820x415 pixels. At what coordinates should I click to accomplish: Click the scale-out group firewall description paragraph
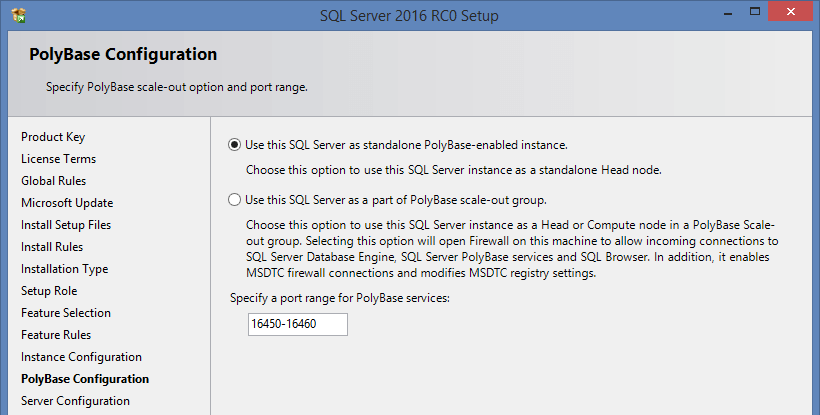click(512, 249)
